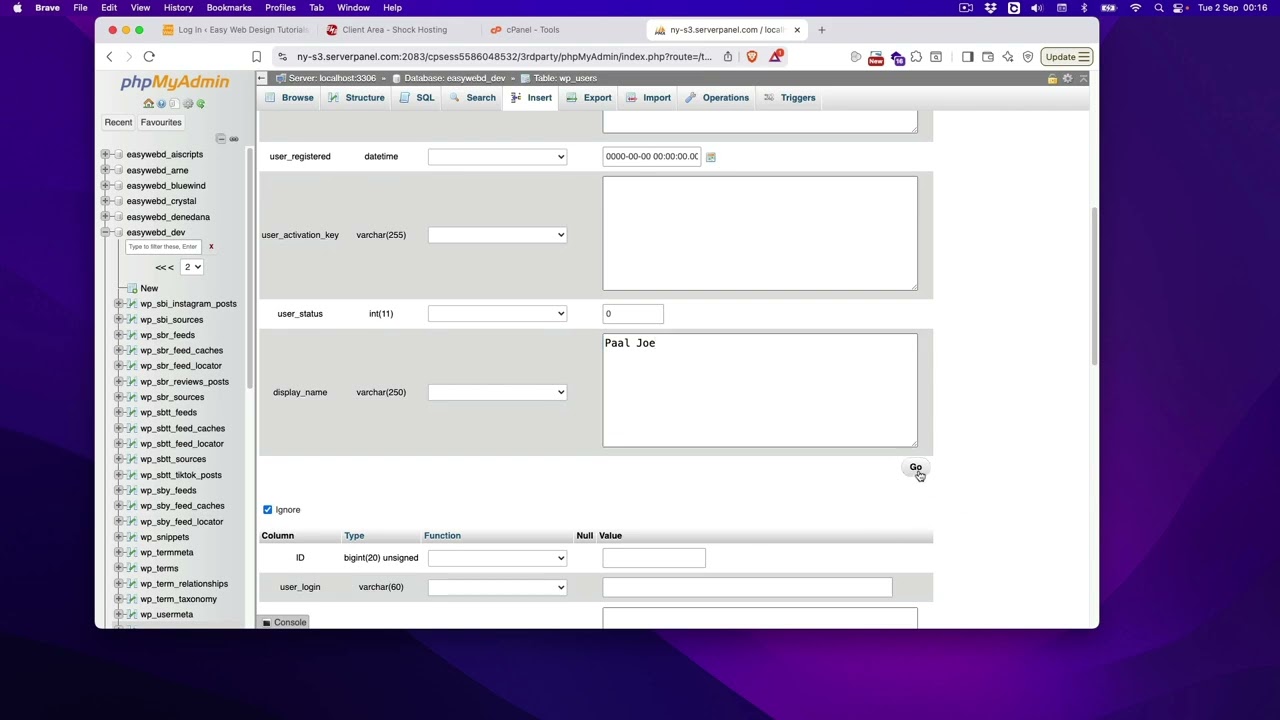Toggle the Brave sidebar panel icon
Screen dimensions: 1280x720
coord(967,57)
